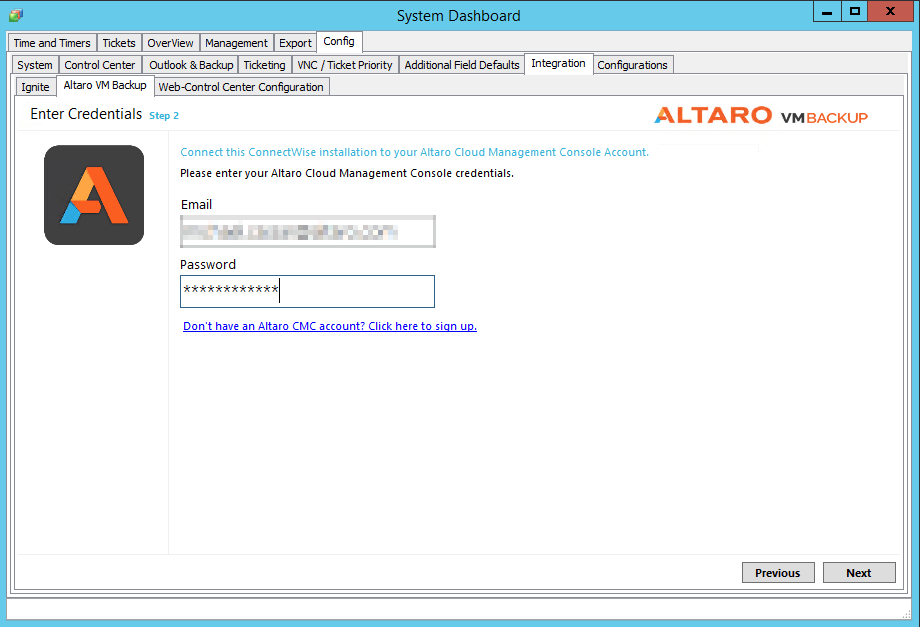Click the Connect this ConnectWise installation text
Image resolution: width=920 pixels, height=627 pixels.
tap(414, 152)
